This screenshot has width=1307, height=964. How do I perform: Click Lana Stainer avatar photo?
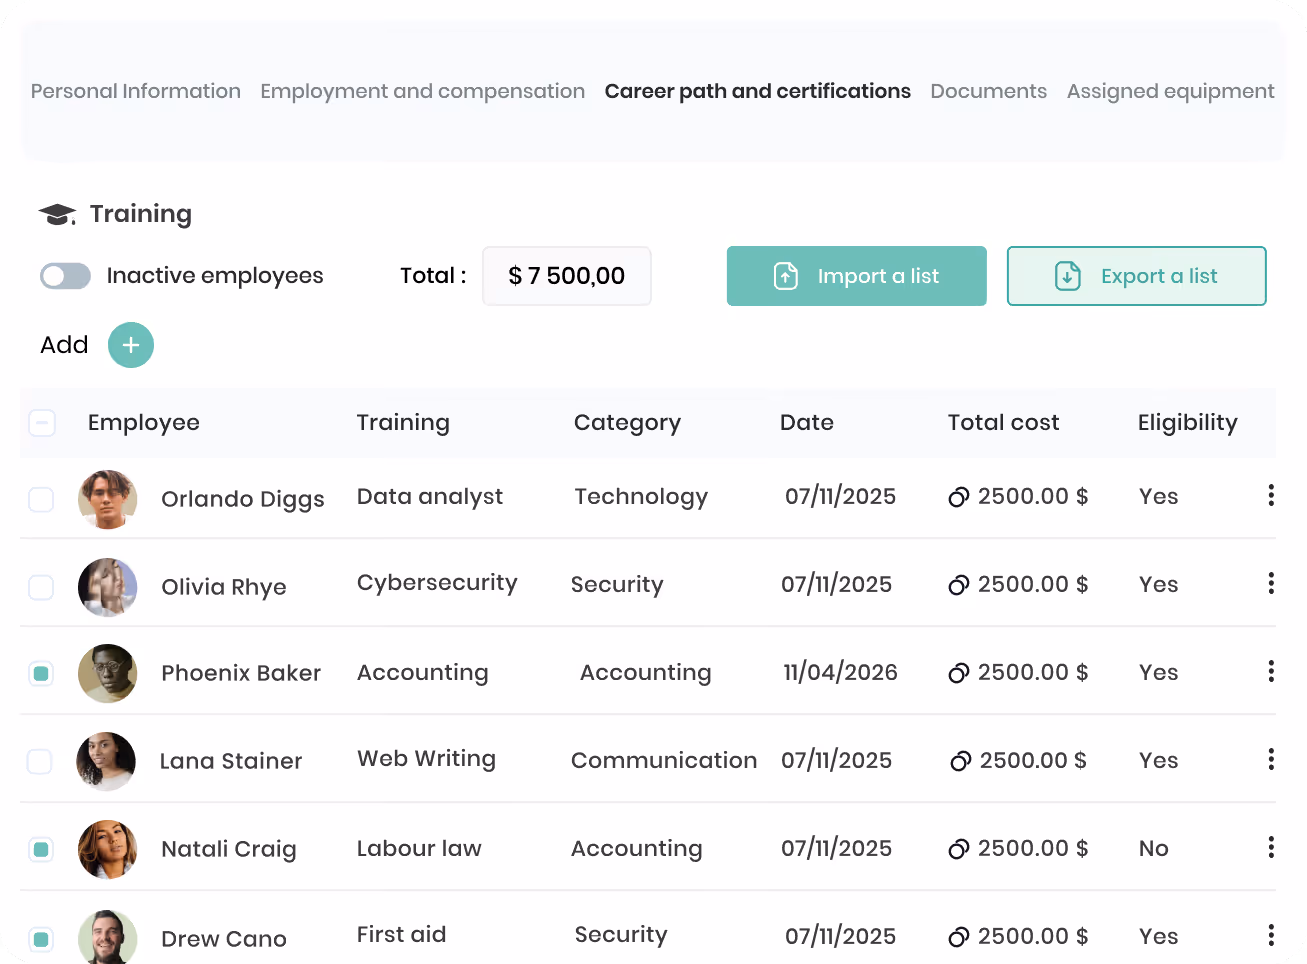(106, 761)
